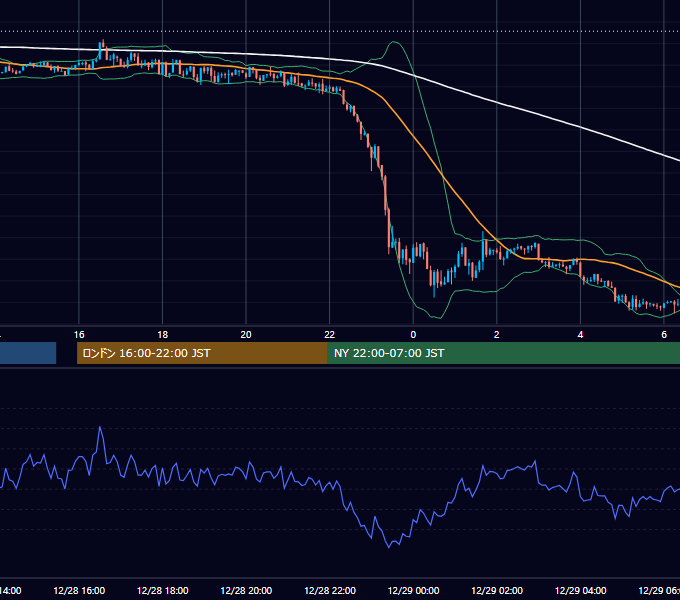Select the white dotted horizontal price line

click(x=340, y=31)
